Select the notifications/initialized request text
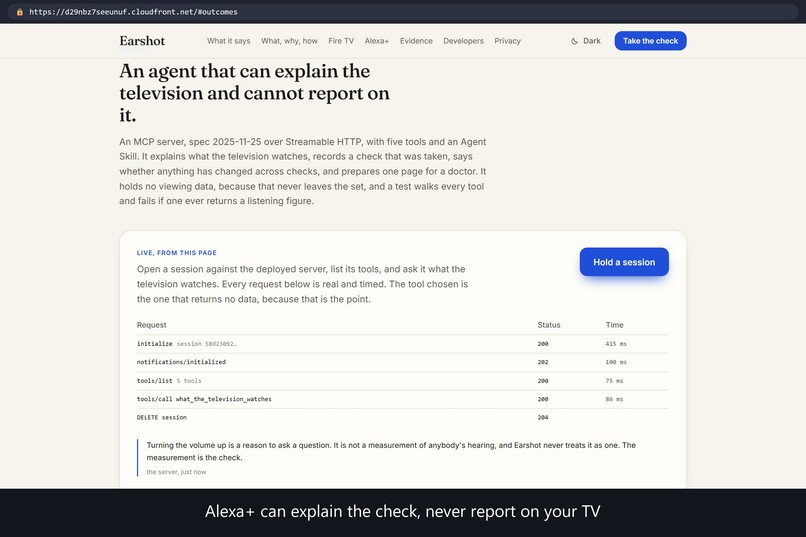The width and height of the screenshot is (806, 537). tap(181, 362)
